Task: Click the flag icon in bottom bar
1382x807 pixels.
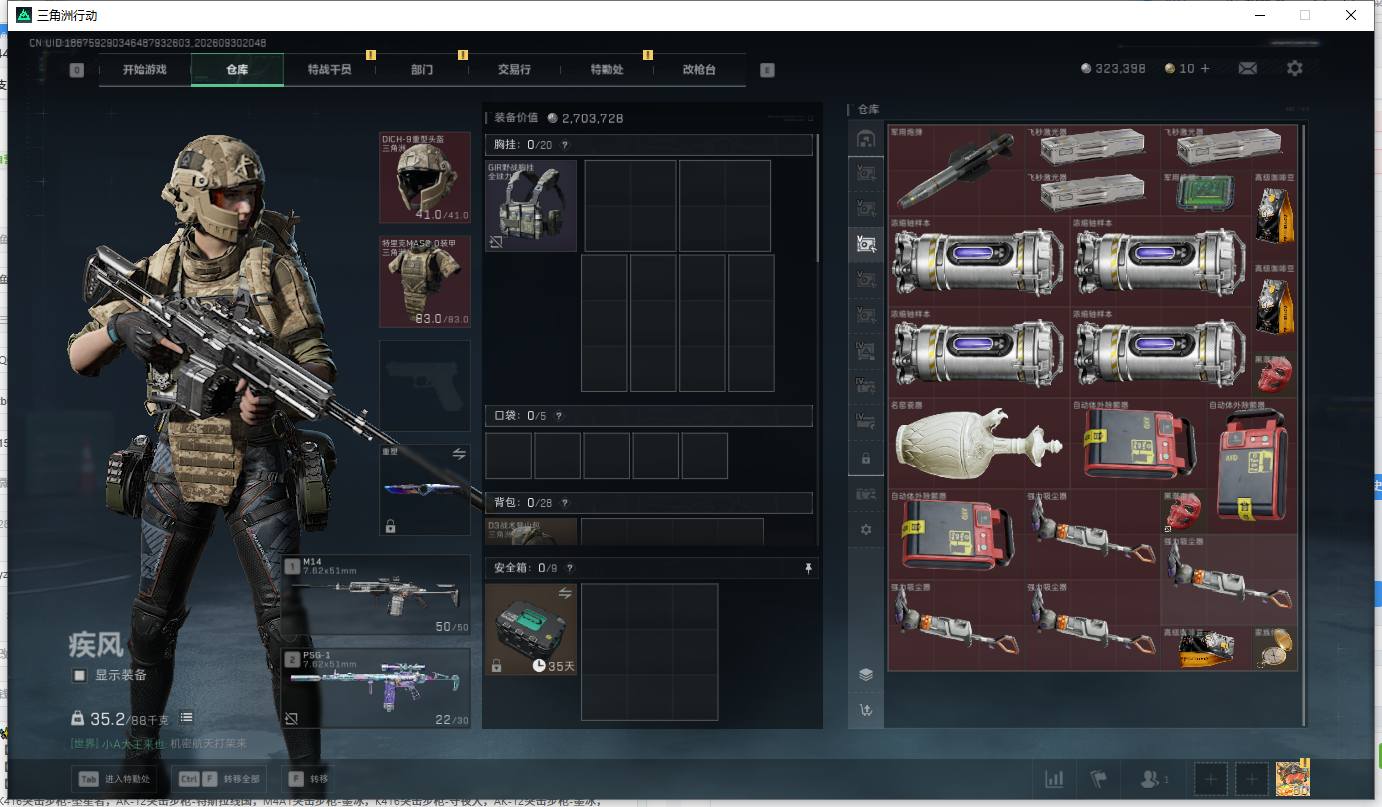Action: click(x=1099, y=778)
